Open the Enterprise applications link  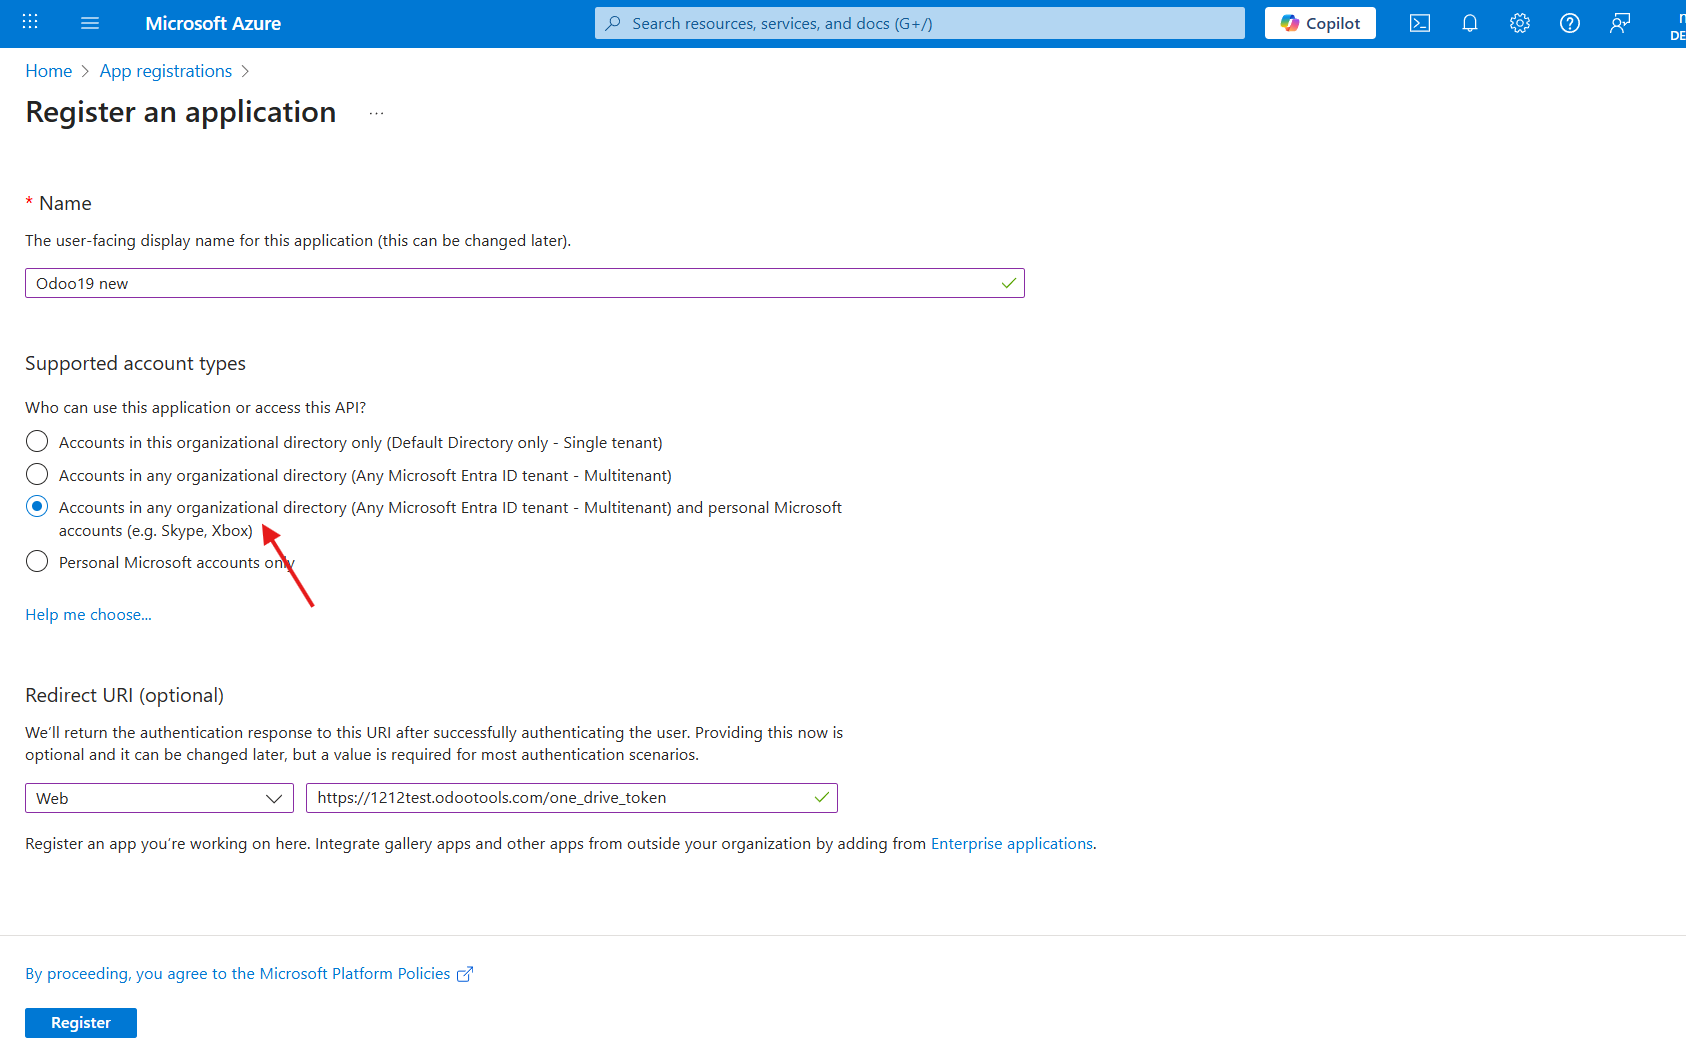pyautogui.click(x=1012, y=844)
